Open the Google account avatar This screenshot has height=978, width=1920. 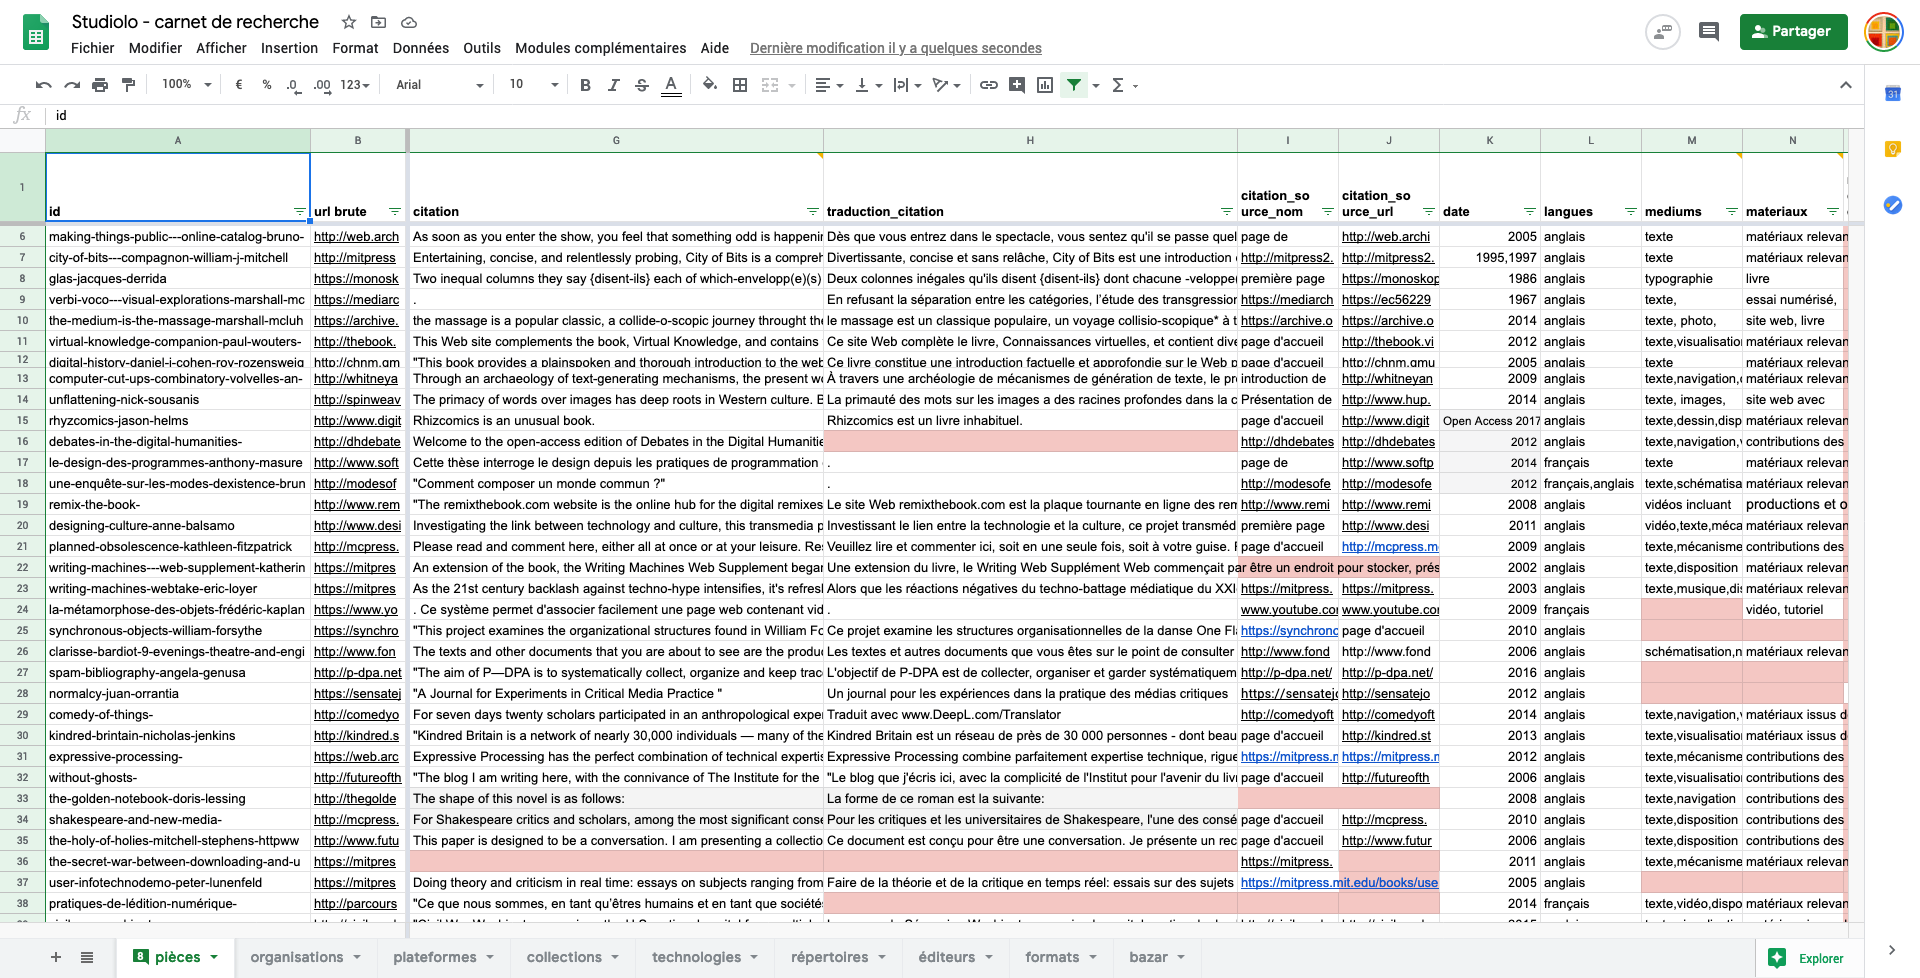click(x=1883, y=31)
